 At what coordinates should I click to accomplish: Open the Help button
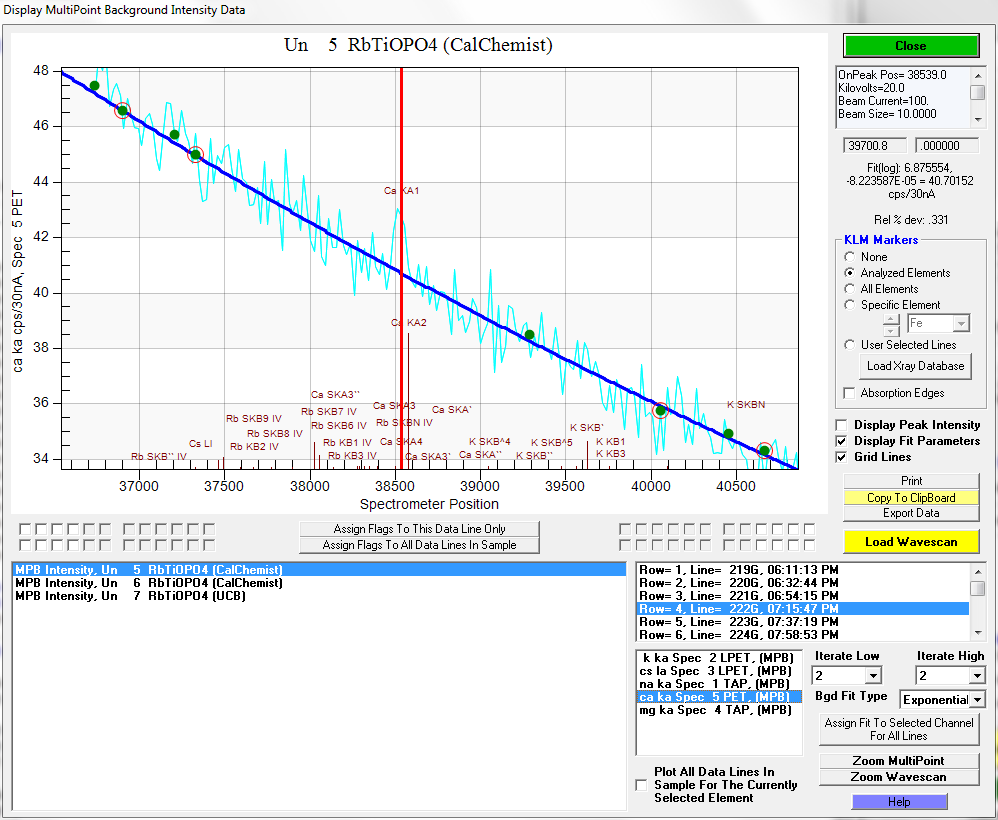(898, 802)
